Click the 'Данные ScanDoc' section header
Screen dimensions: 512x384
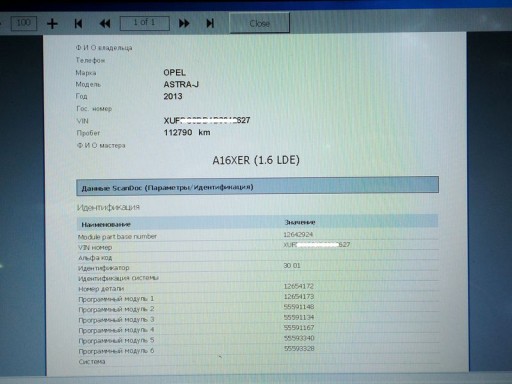pos(257,186)
